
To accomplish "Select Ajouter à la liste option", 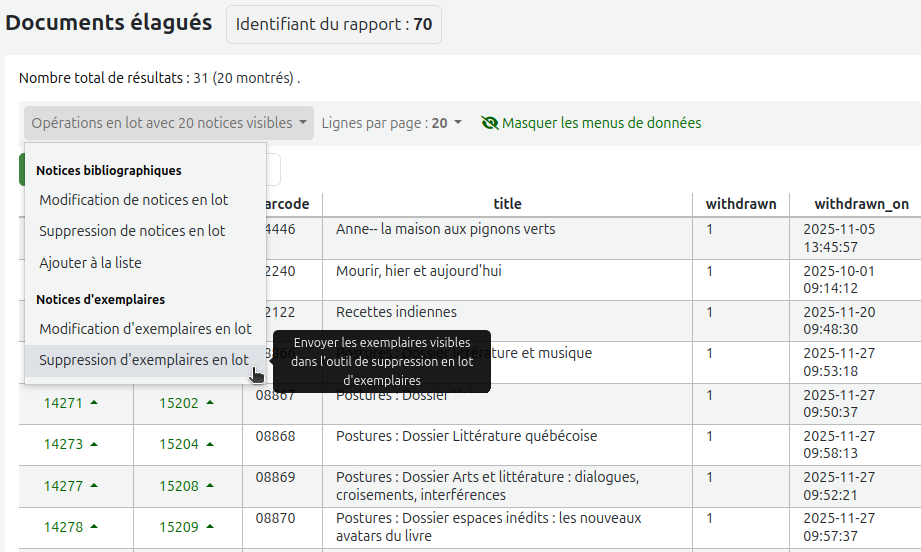I will [x=90, y=262].
